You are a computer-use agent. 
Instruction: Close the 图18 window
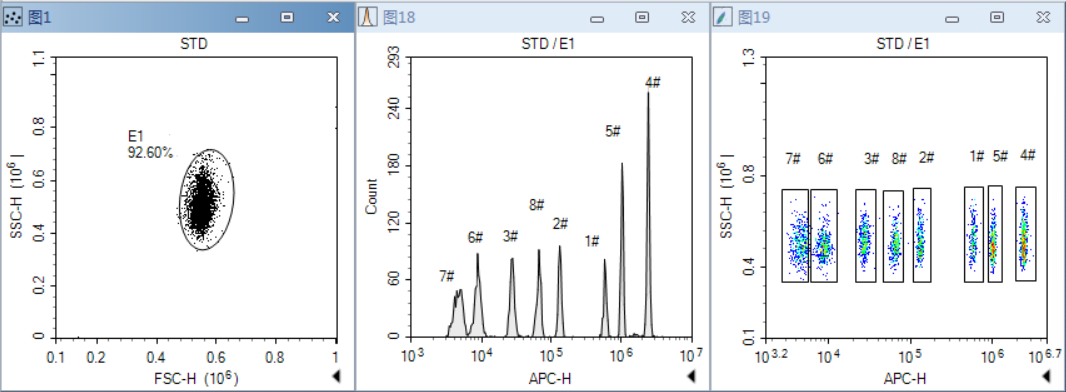click(688, 17)
